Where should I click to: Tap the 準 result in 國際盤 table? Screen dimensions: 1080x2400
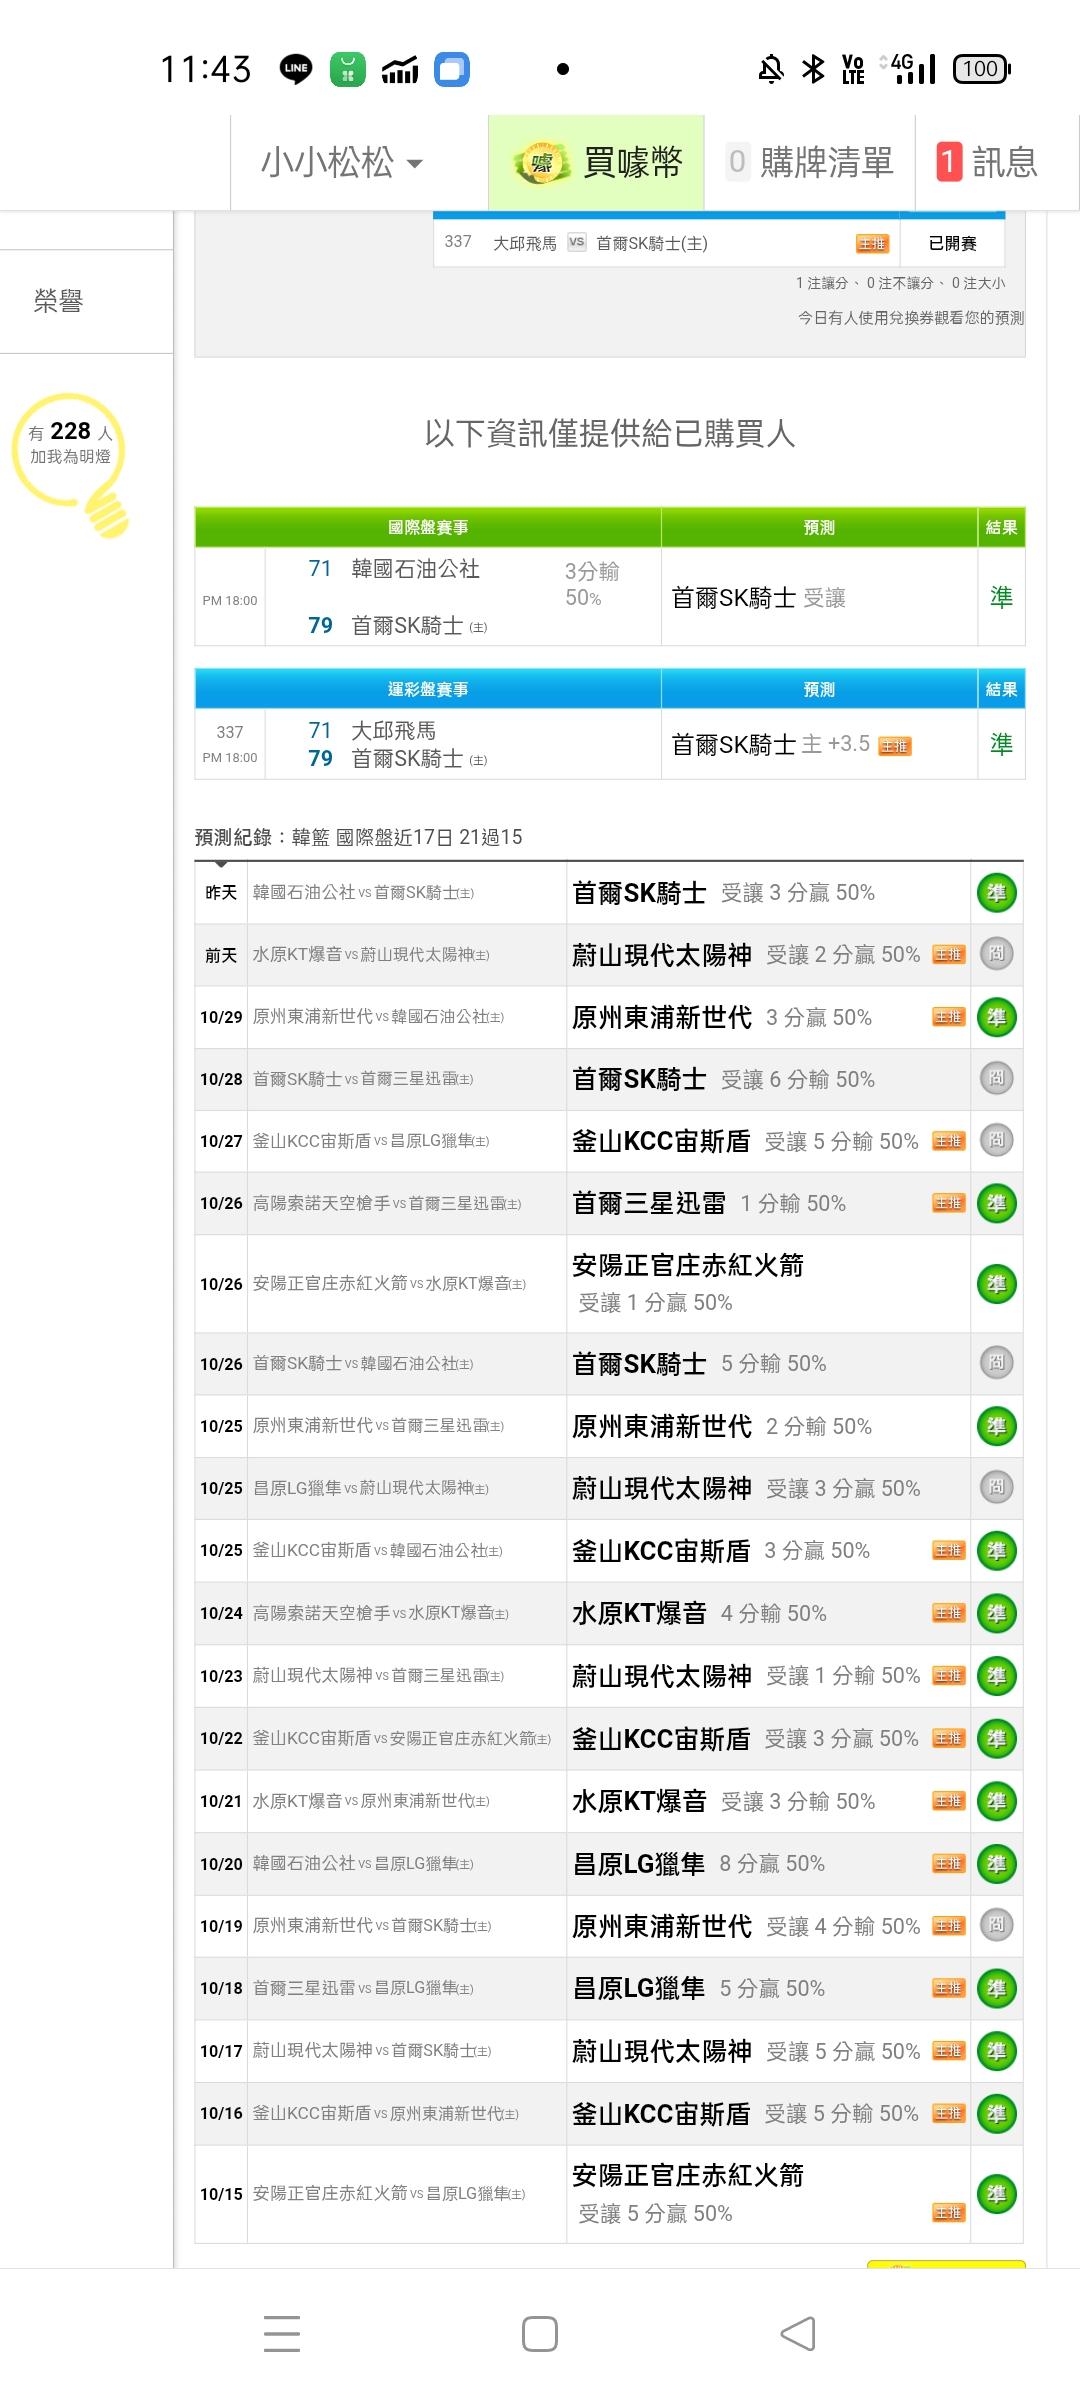point(1001,597)
